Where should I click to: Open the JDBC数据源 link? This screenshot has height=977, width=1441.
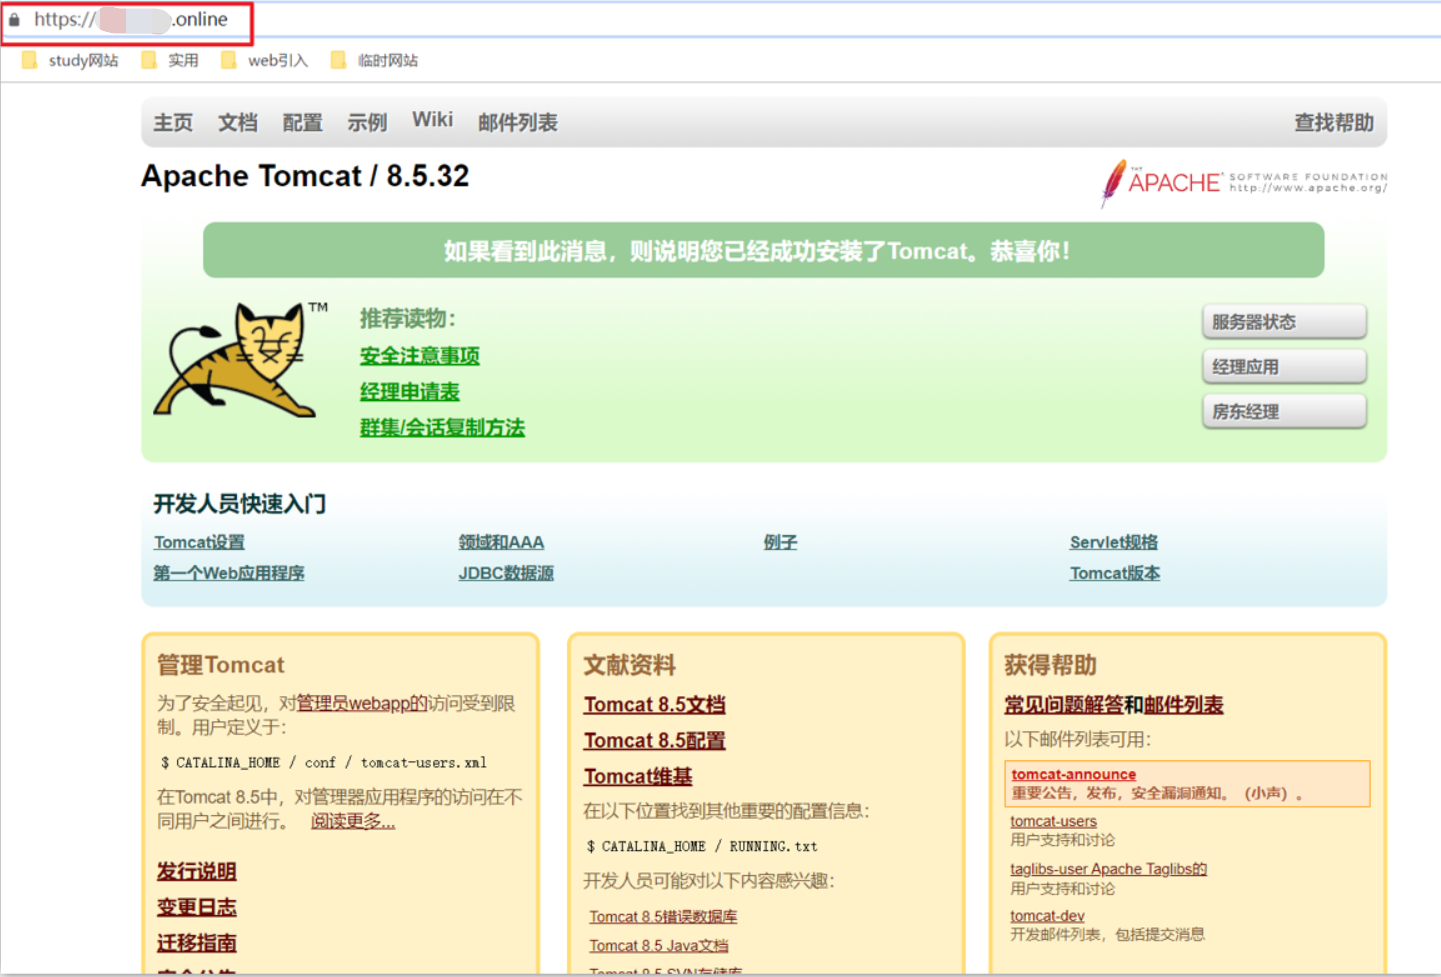tap(506, 573)
